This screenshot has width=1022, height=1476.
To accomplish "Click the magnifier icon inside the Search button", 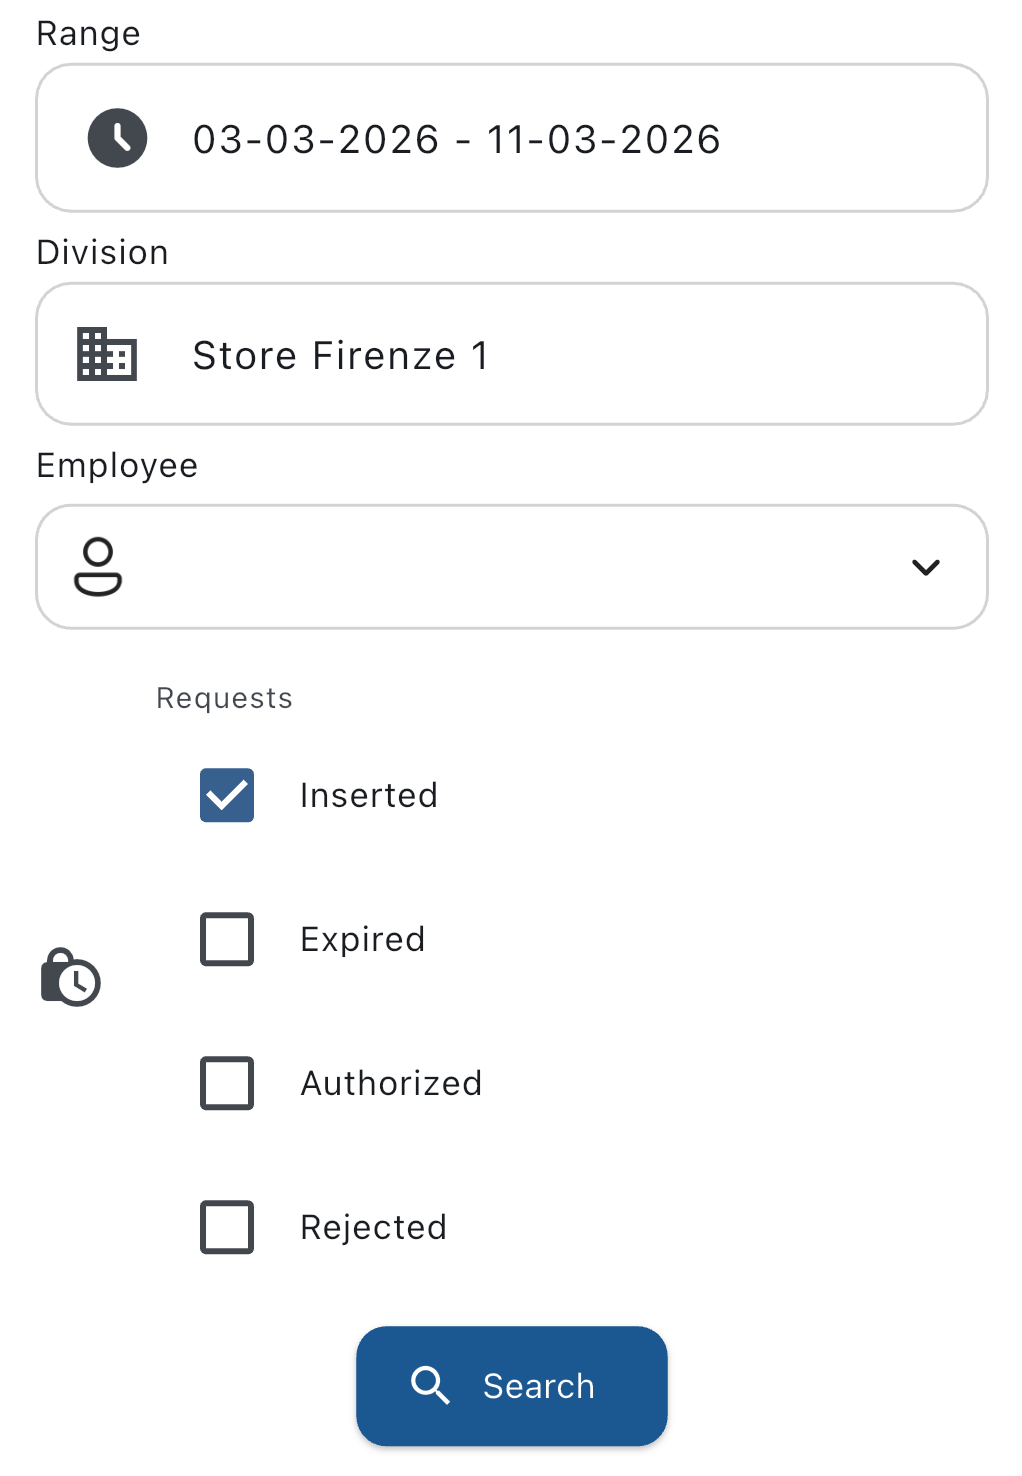I will click(x=431, y=1385).
